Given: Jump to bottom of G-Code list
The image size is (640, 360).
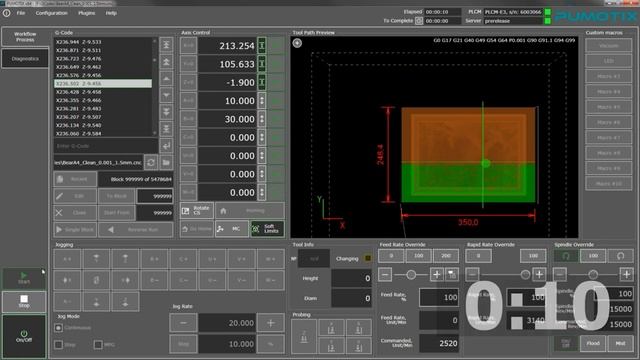Looking at the screenshot, I should pyautogui.click(x=166, y=129).
